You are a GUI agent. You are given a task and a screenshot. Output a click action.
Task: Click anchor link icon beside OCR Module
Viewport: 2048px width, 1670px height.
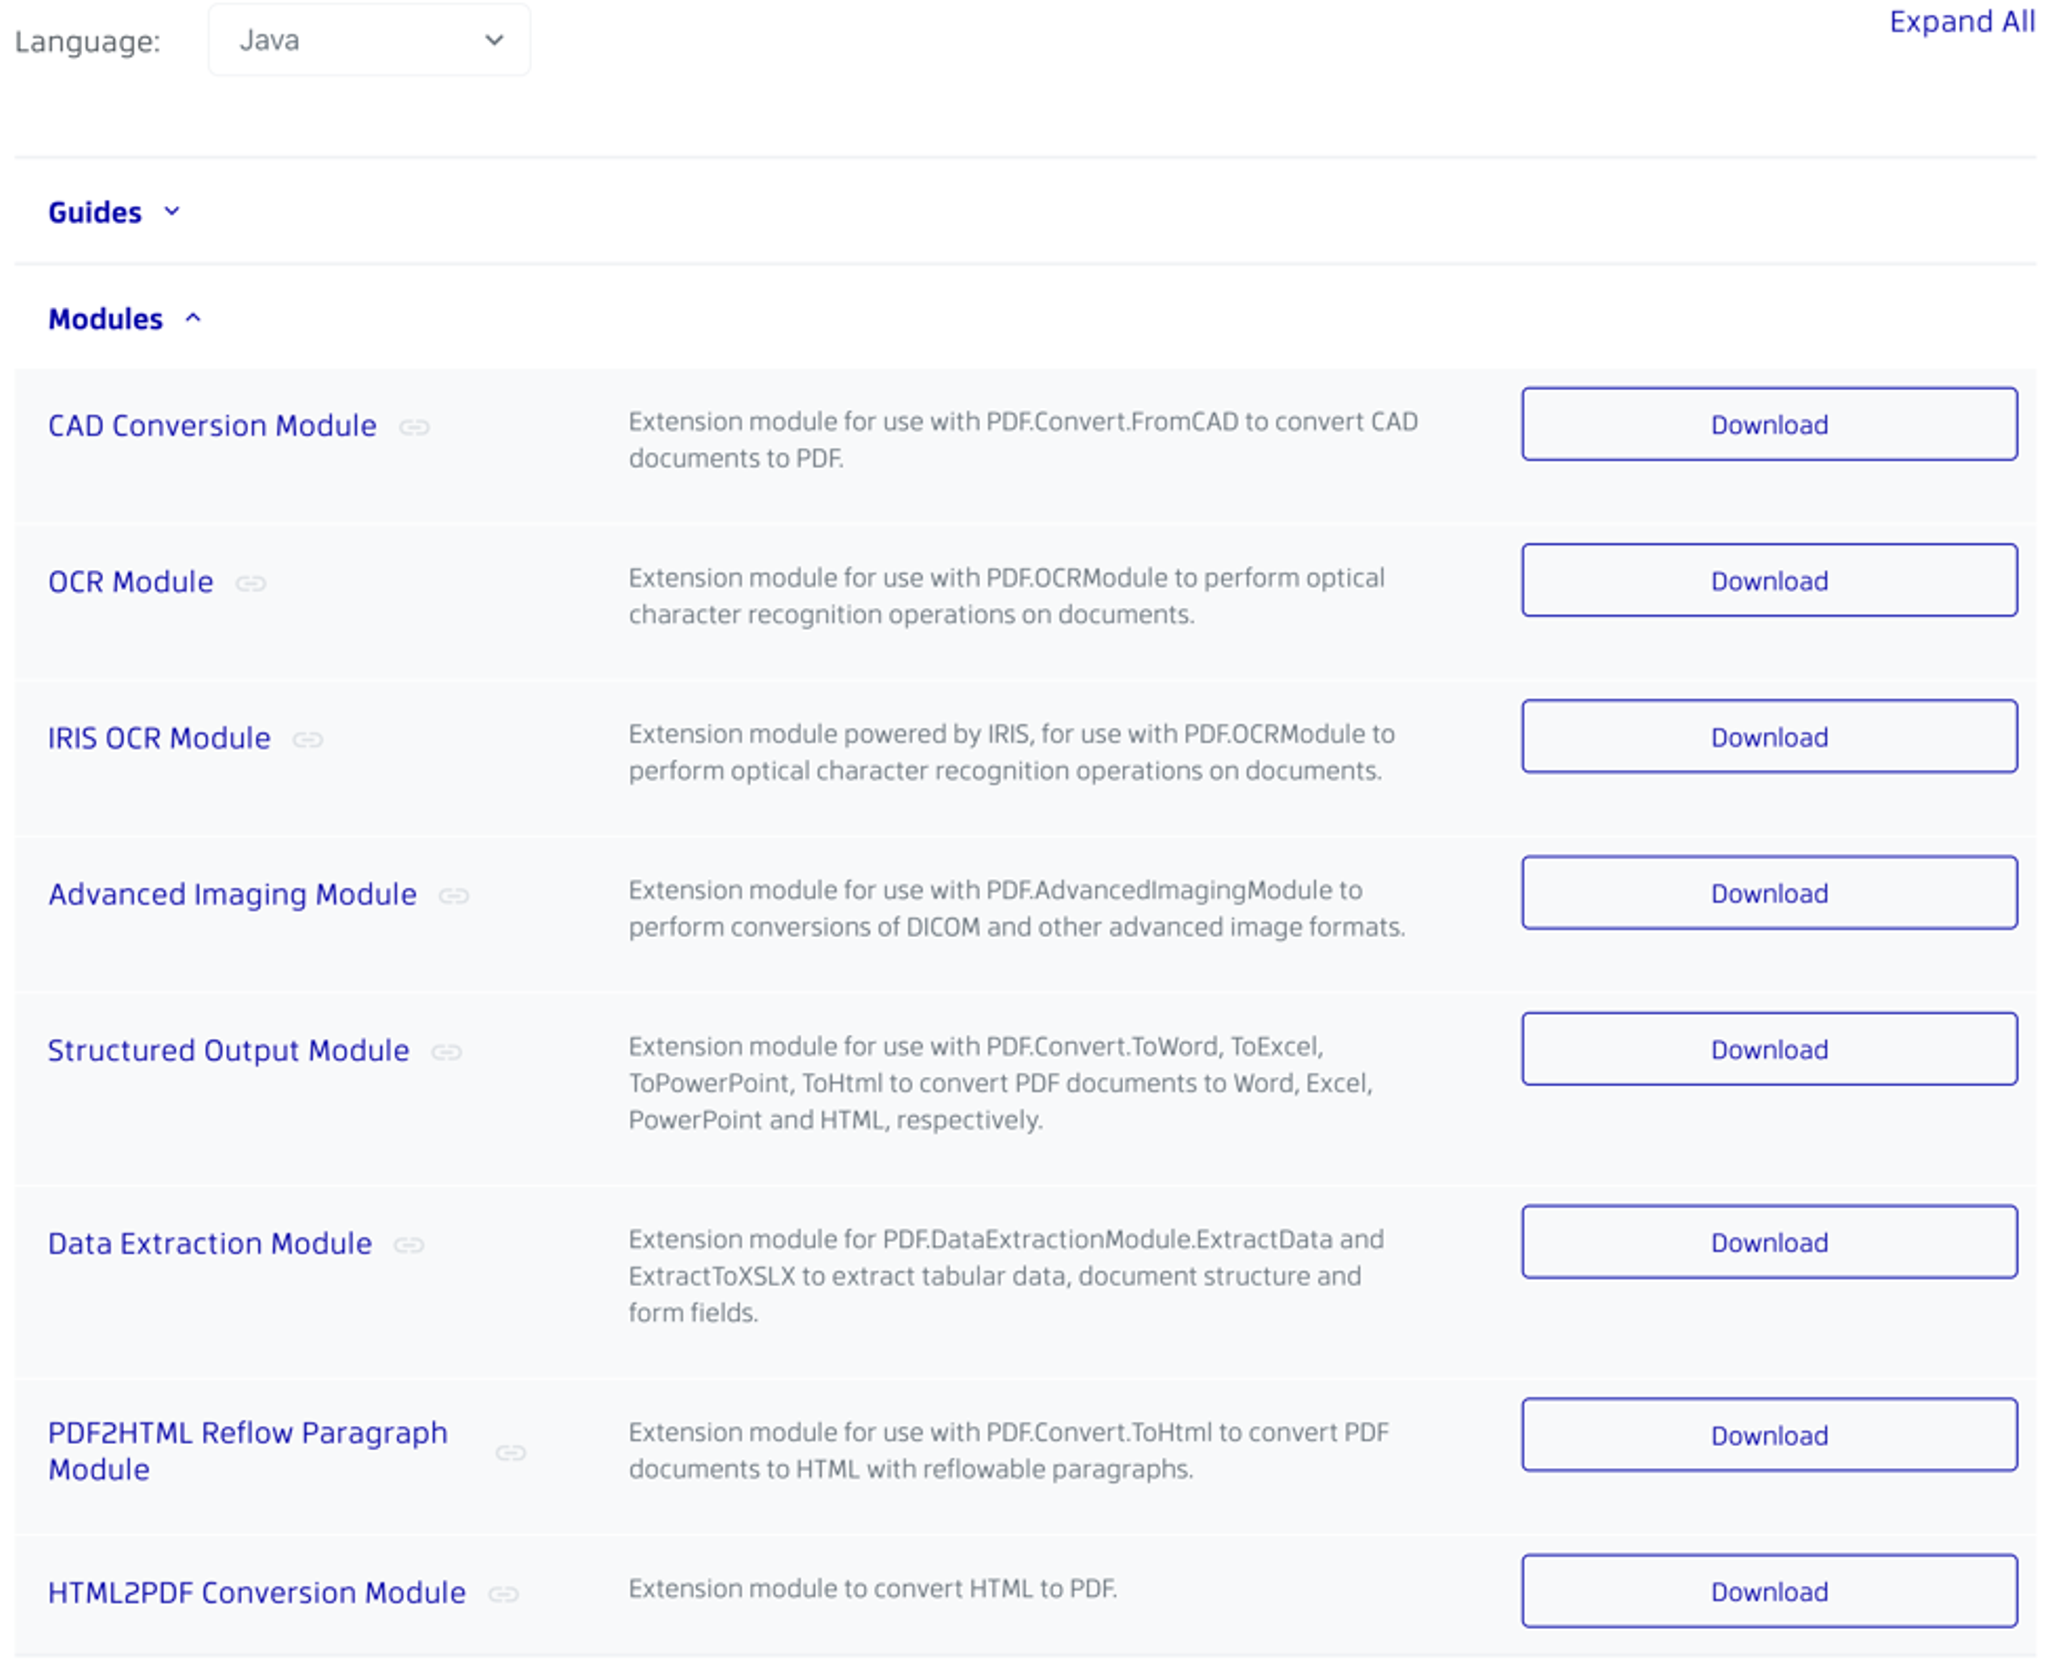pos(250,584)
